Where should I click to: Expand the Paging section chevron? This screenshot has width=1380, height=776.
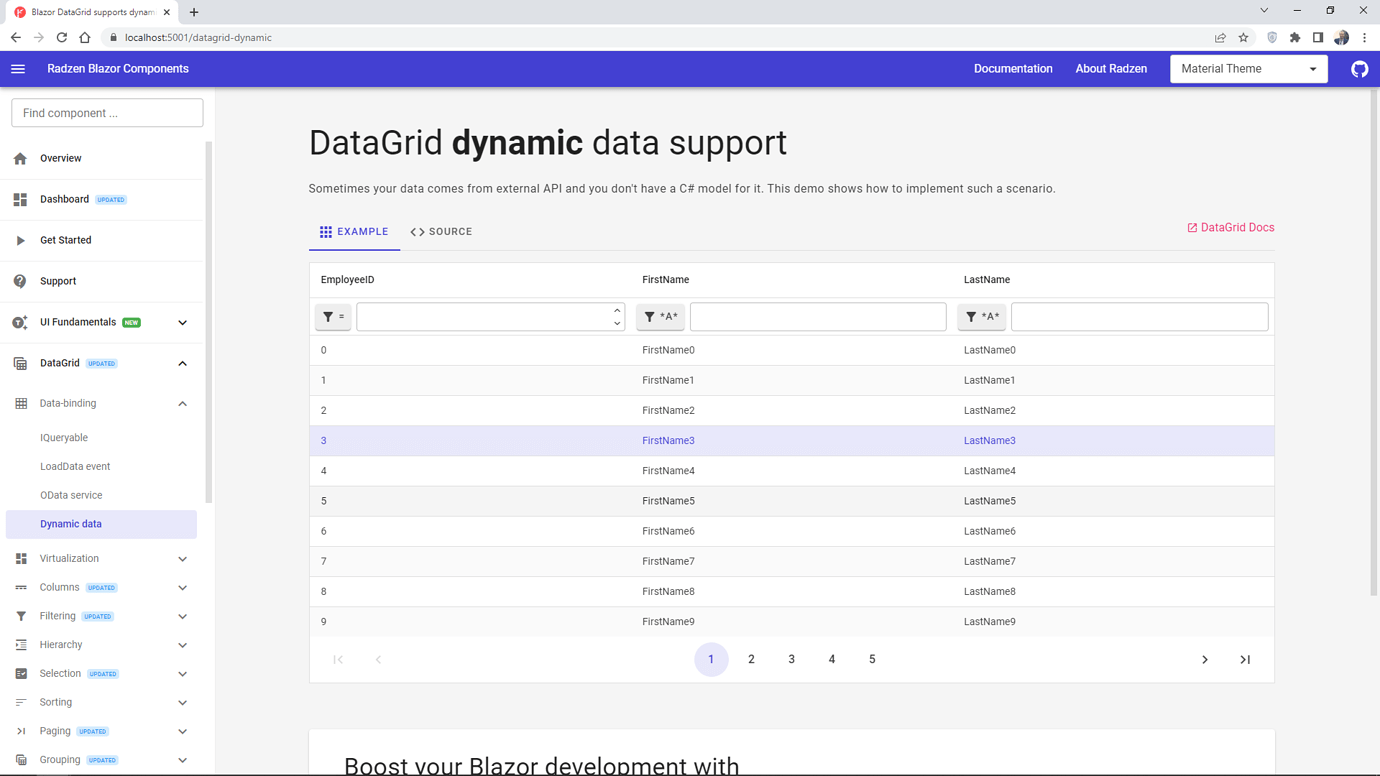tap(182, 732)
